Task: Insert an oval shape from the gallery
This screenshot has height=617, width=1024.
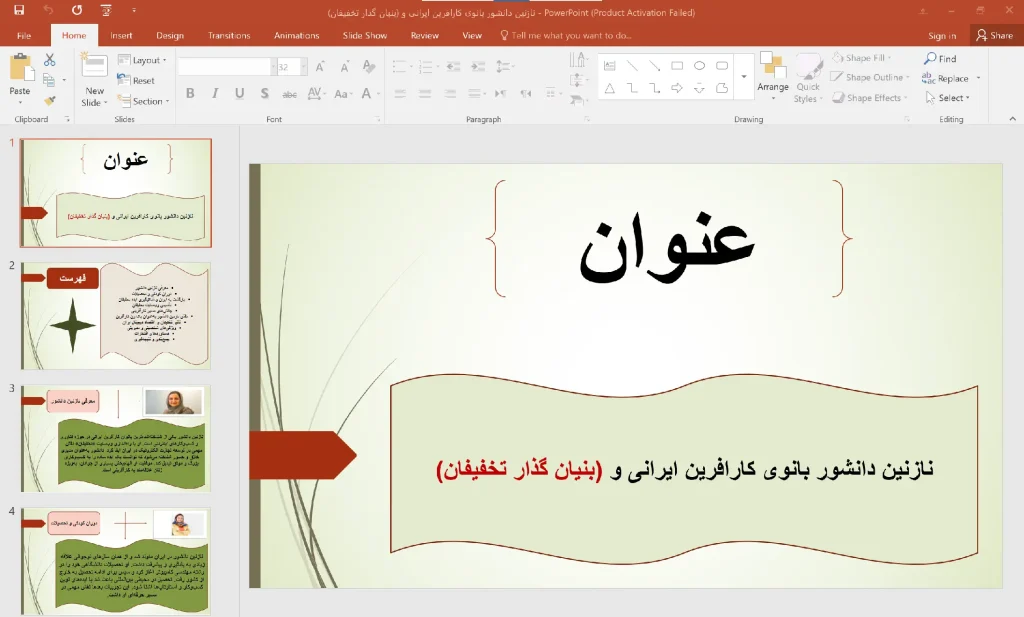Action: (x=700, y=66)
